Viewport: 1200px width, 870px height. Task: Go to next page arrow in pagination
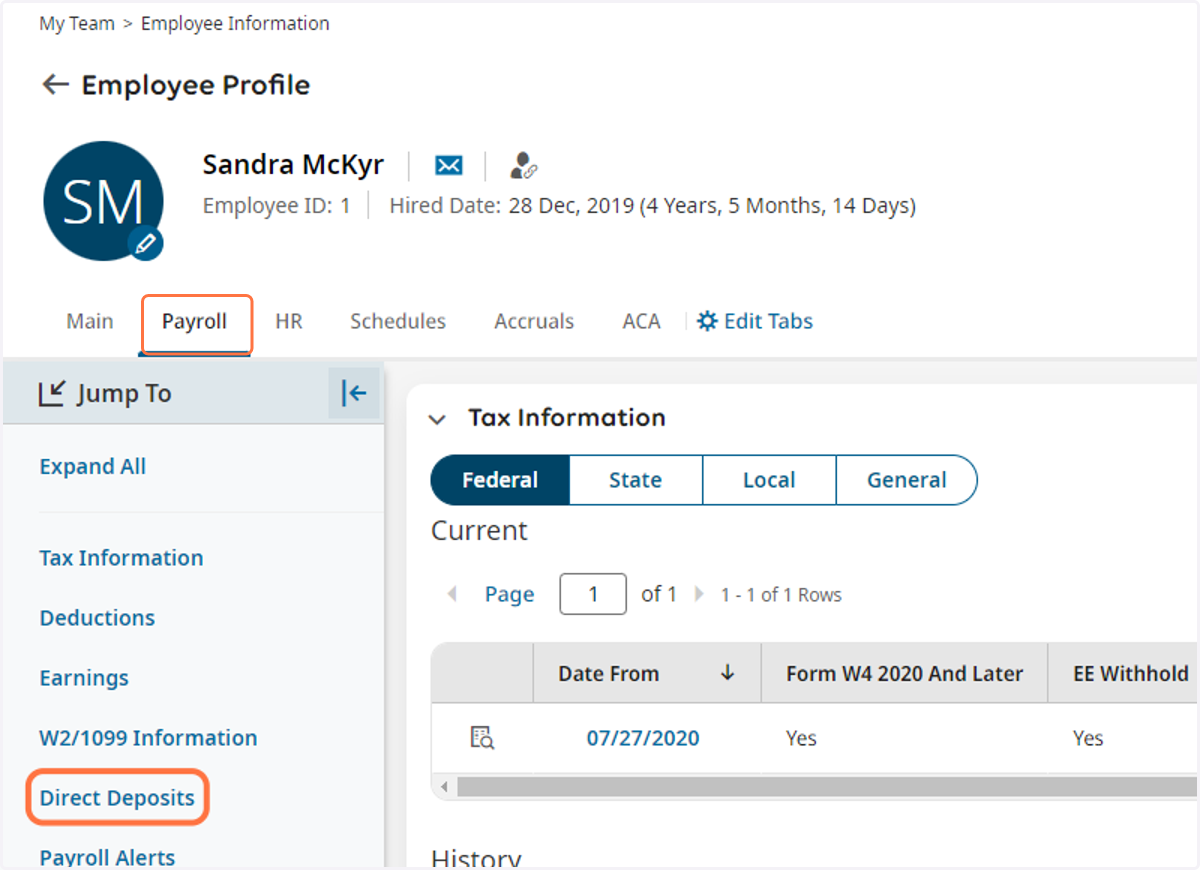coord(699,594)
